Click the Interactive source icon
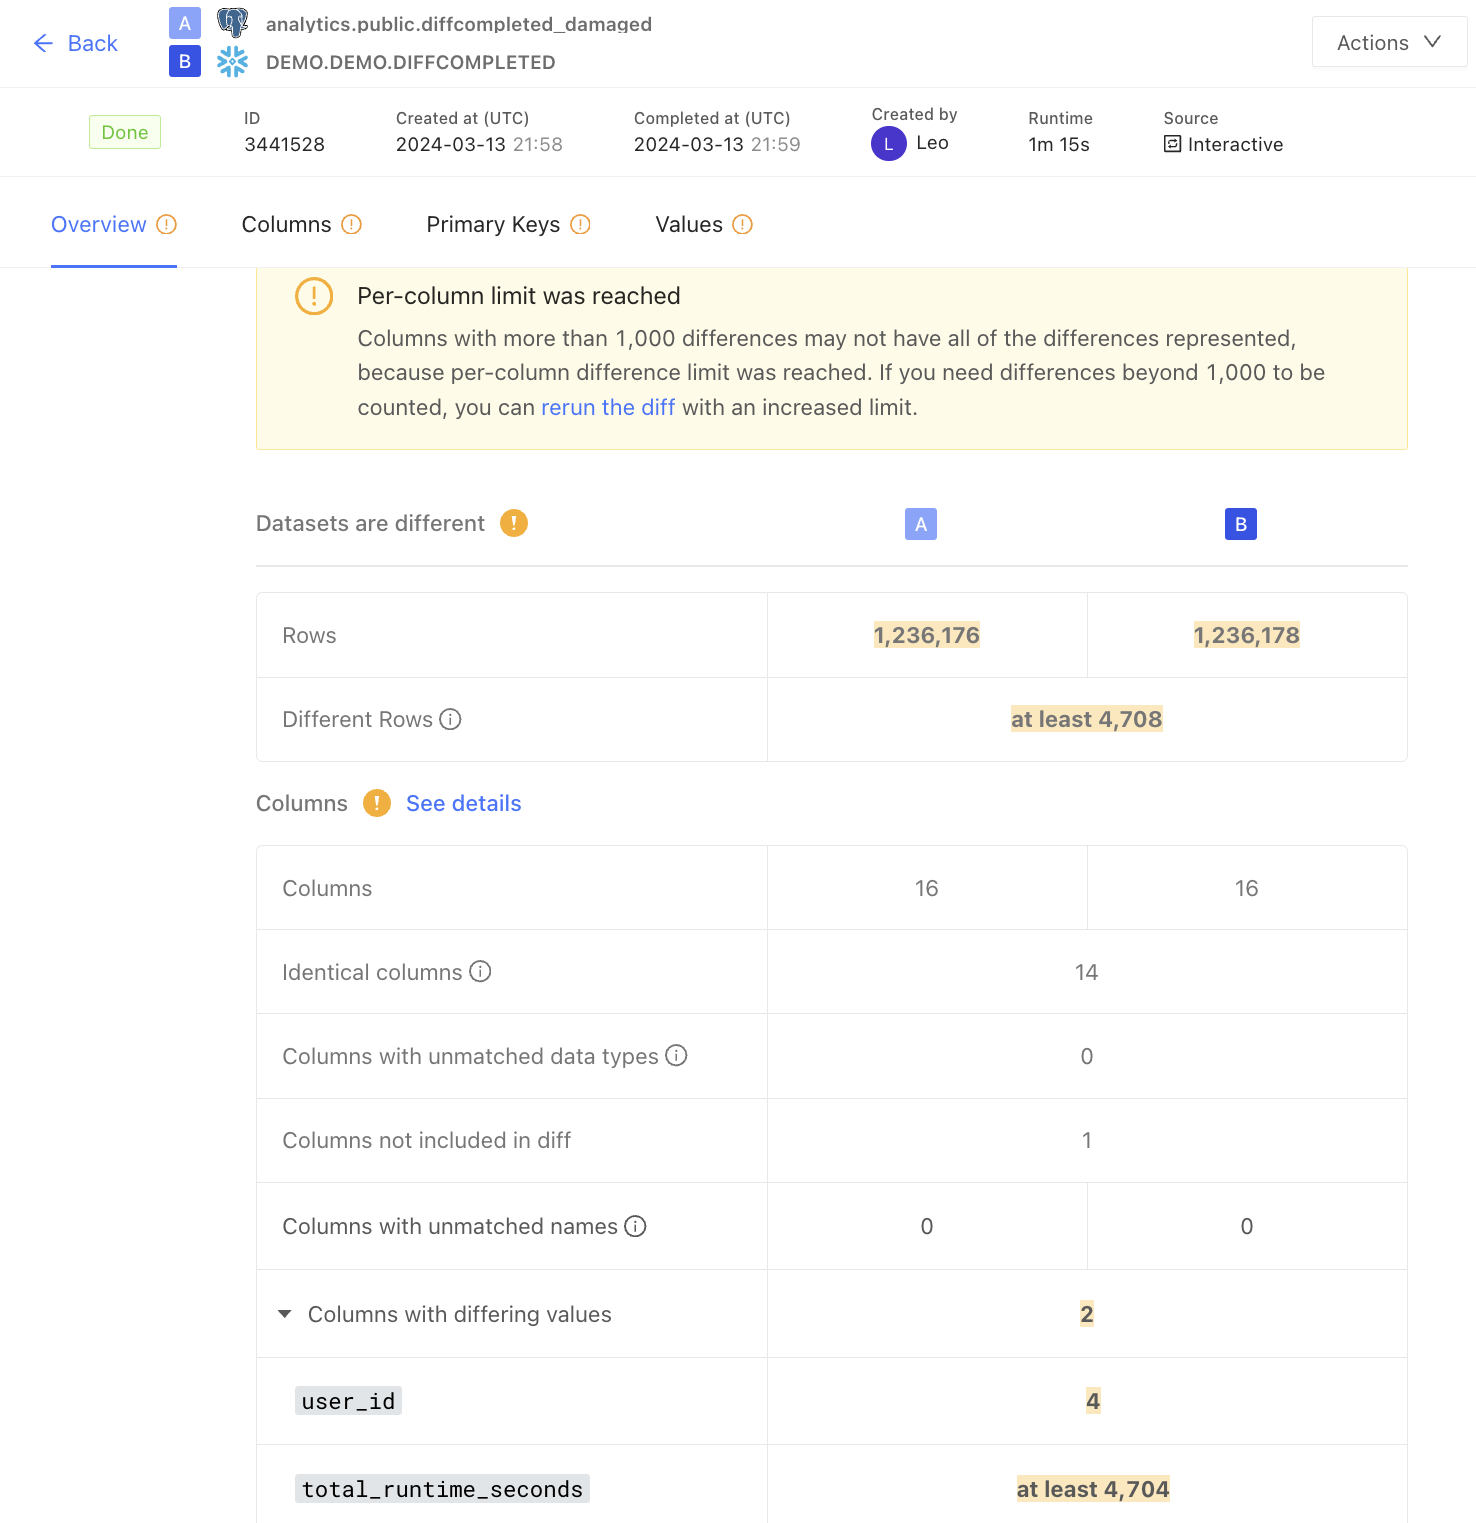This screenshot has height=1523, width=1476. (1173, 144)
